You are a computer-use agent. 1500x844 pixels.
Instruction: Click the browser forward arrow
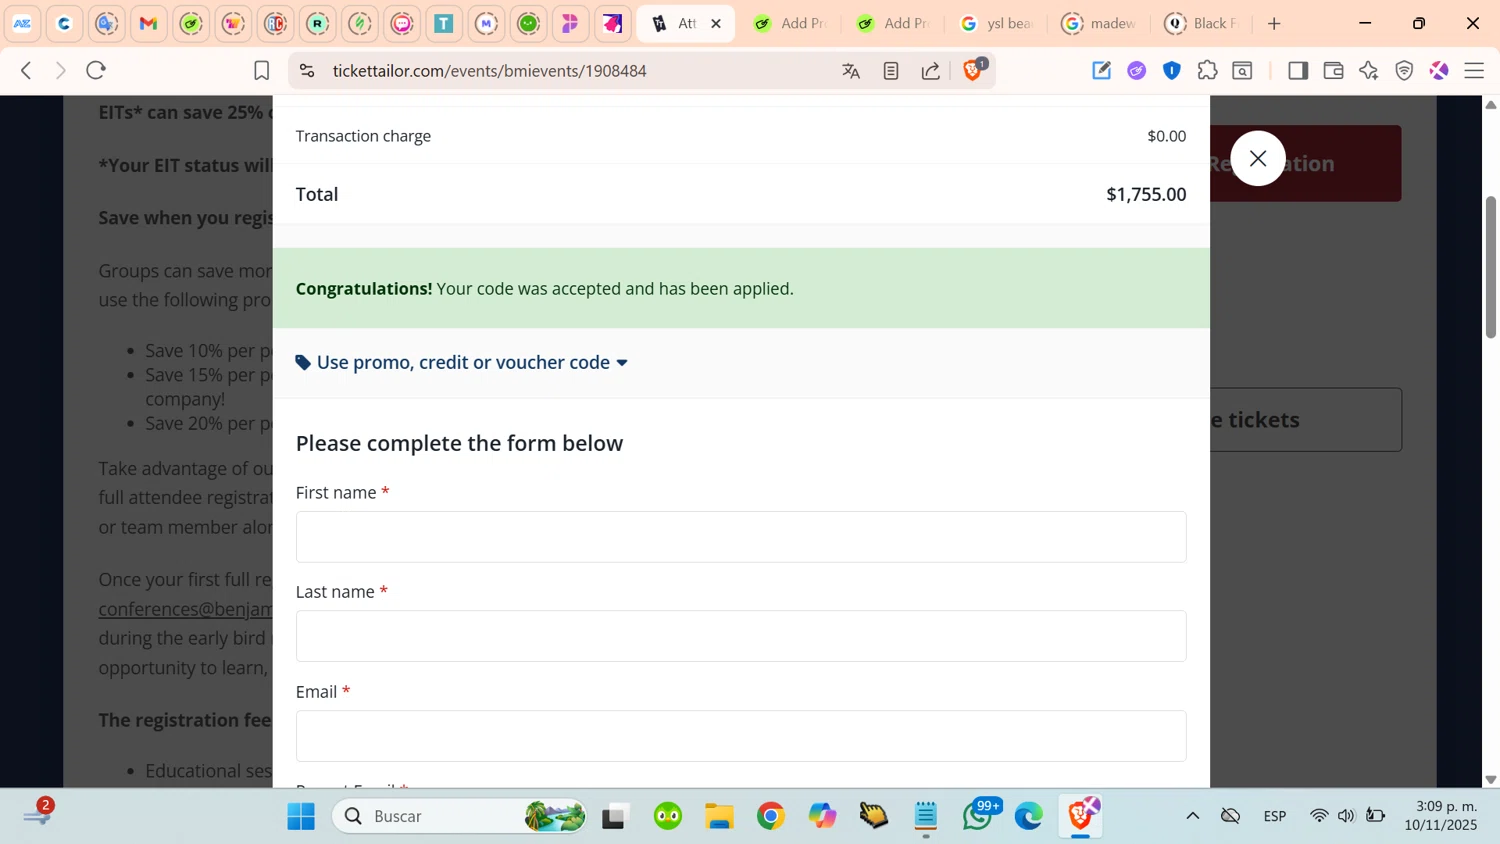point(60,71)
